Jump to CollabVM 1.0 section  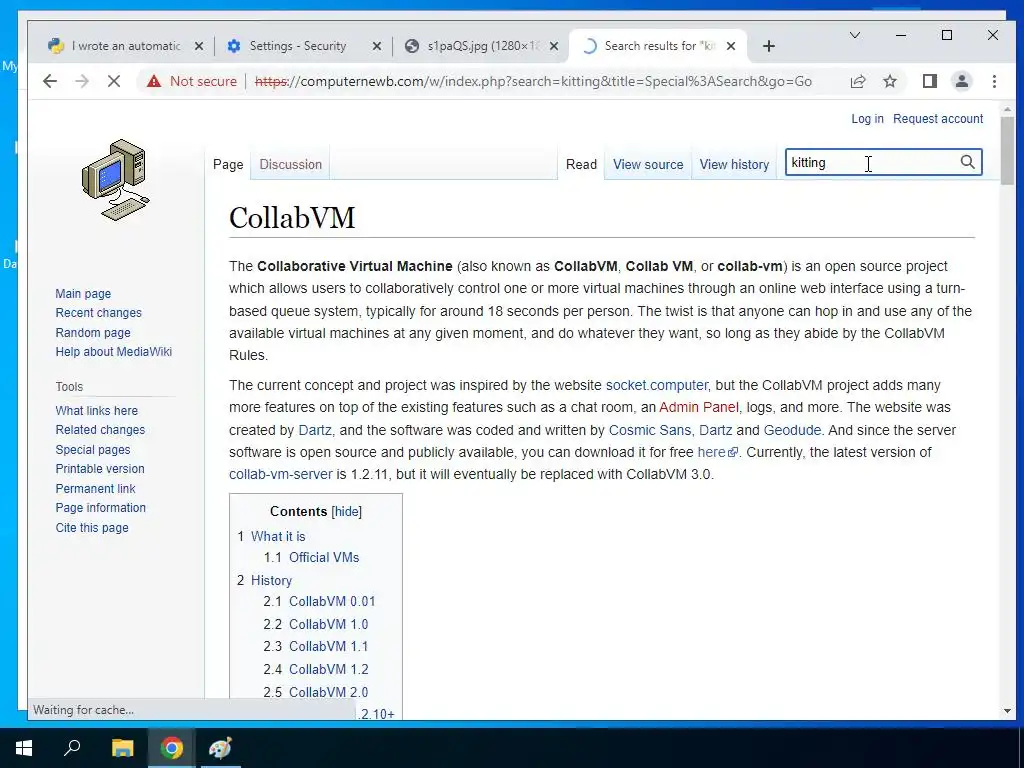[328, 624]
